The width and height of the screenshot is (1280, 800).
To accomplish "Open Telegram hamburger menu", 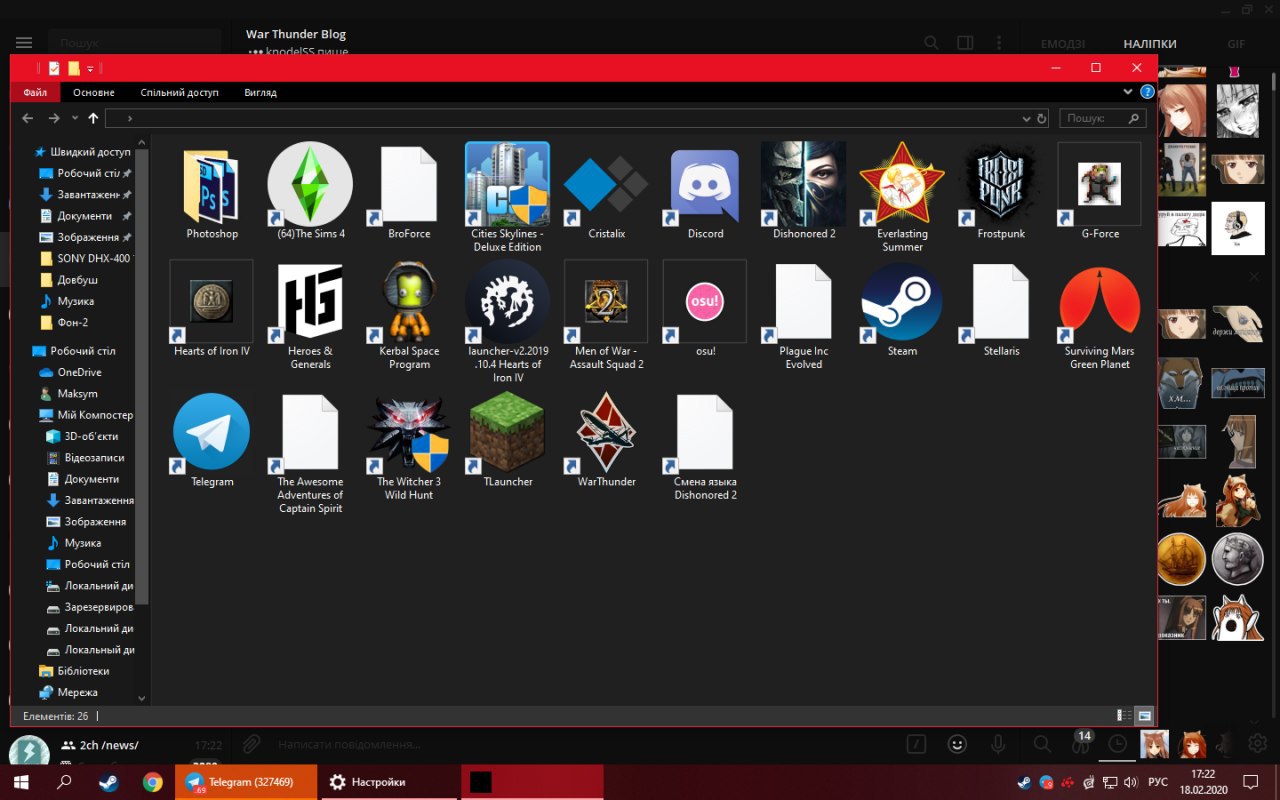I will [24, 43].
